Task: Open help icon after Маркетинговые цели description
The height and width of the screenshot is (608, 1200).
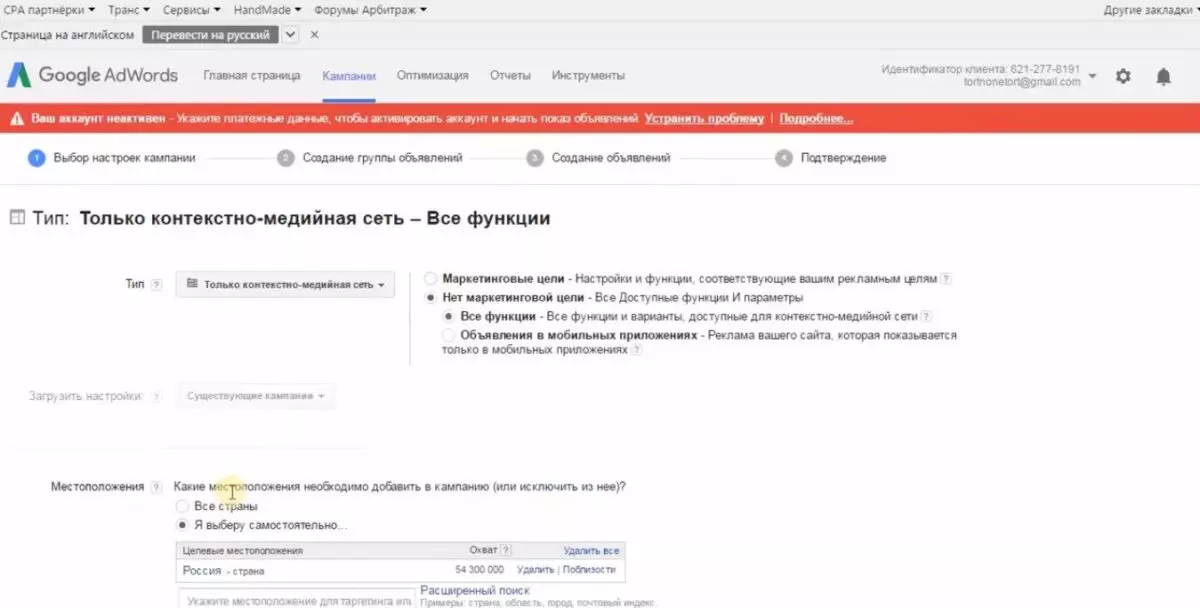Action: click(946, 279)
